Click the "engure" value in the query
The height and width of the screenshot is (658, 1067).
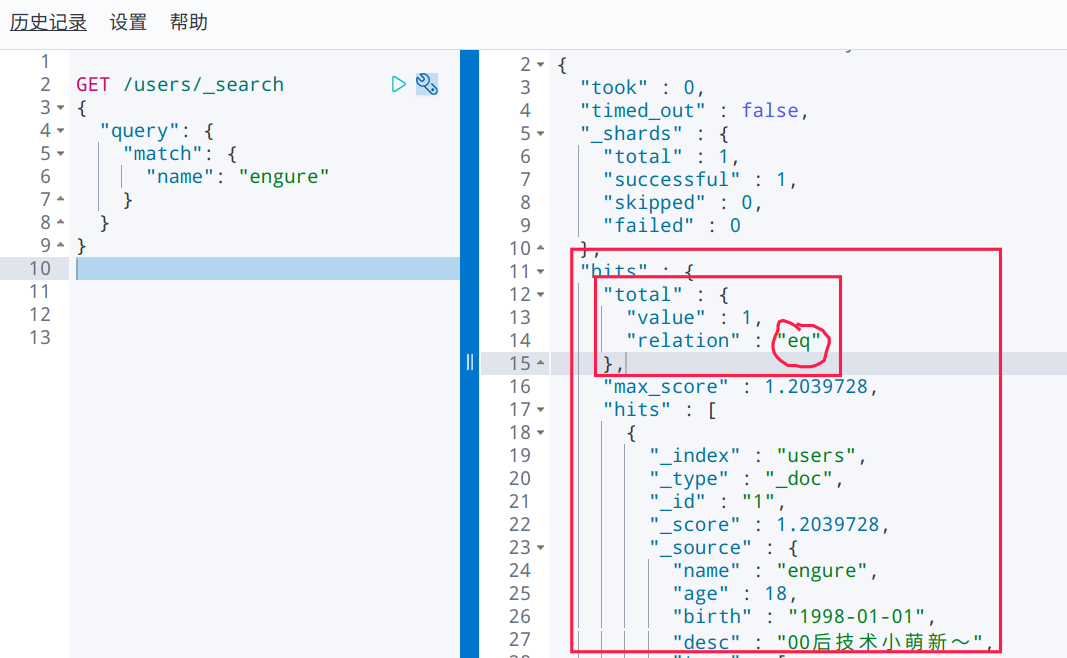pos(284,177)
